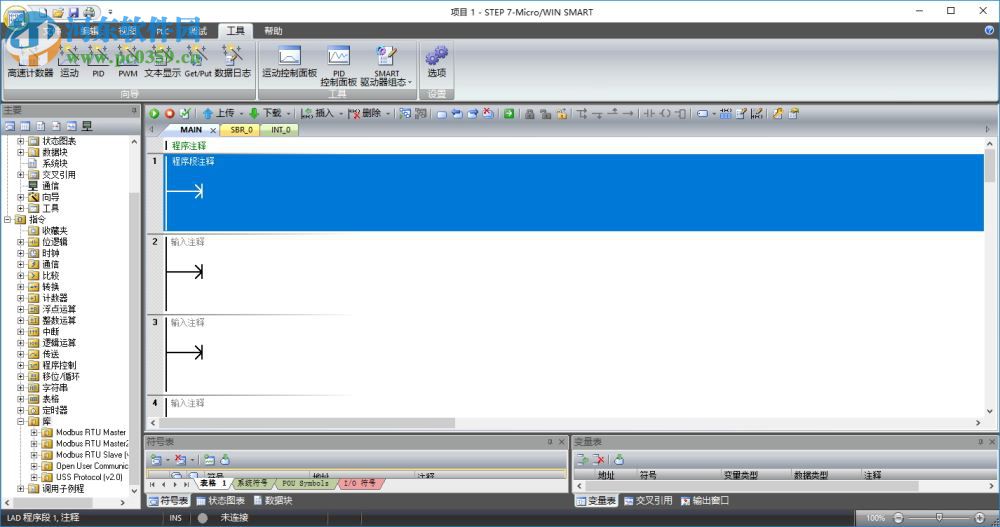Switch to the 帮助 ribbon tab

[x=273, y=31]
